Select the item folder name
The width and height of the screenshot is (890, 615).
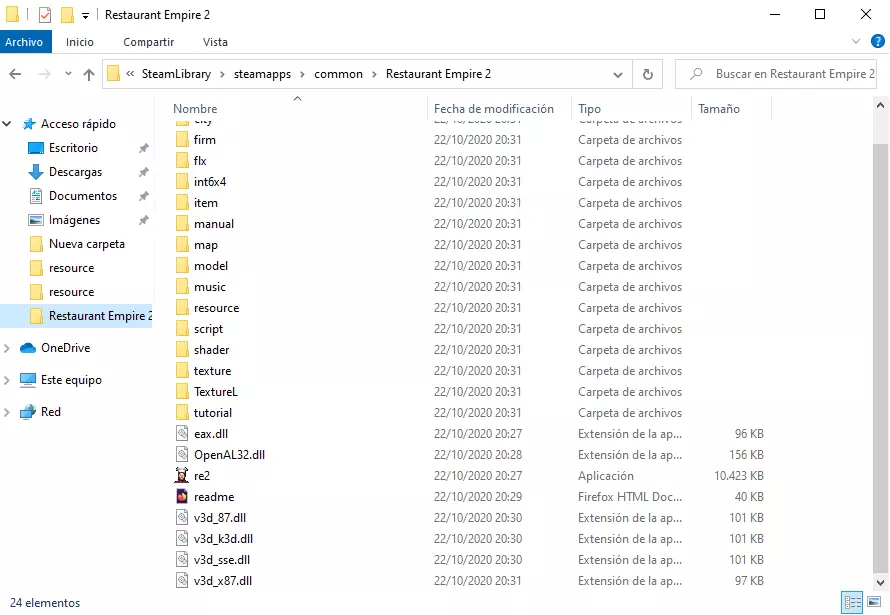[205, 203]
